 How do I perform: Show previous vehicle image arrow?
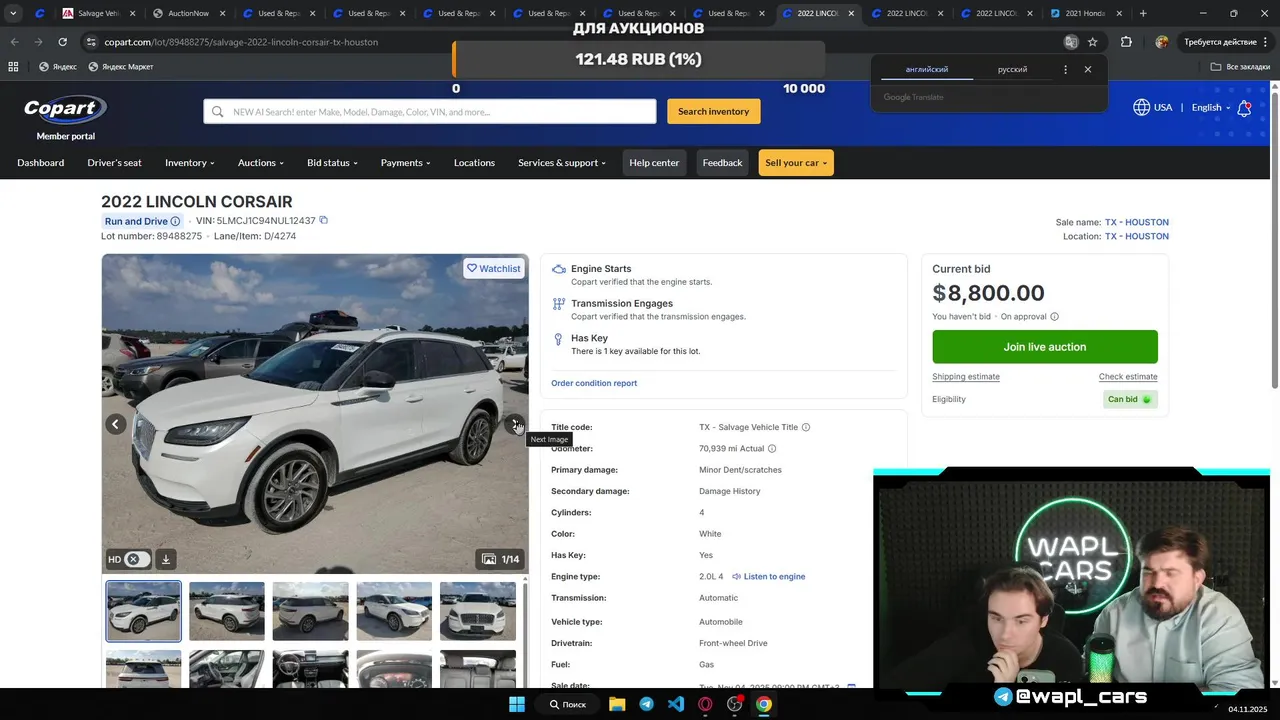116,424
